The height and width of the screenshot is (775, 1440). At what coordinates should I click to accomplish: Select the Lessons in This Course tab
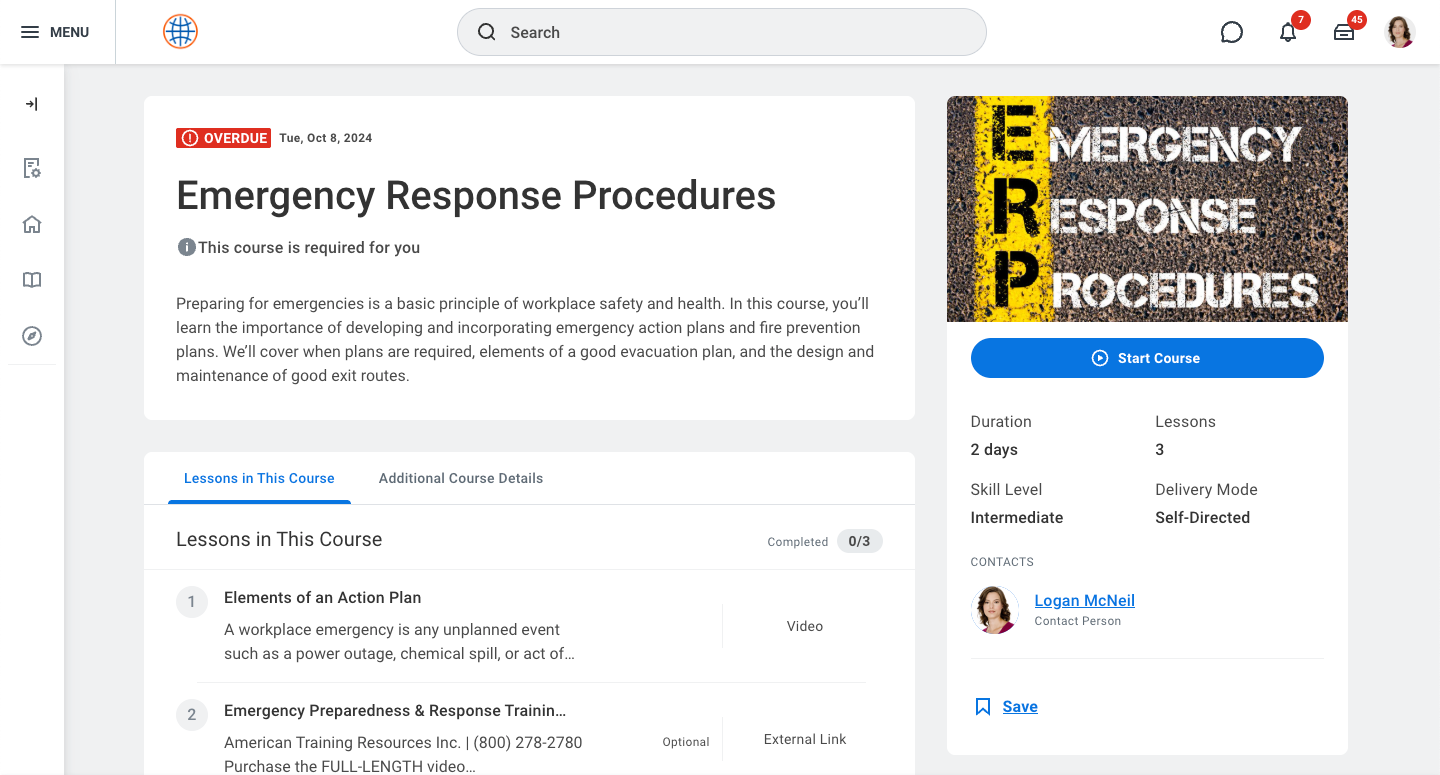pyautogui.click(x=259, y=478)
